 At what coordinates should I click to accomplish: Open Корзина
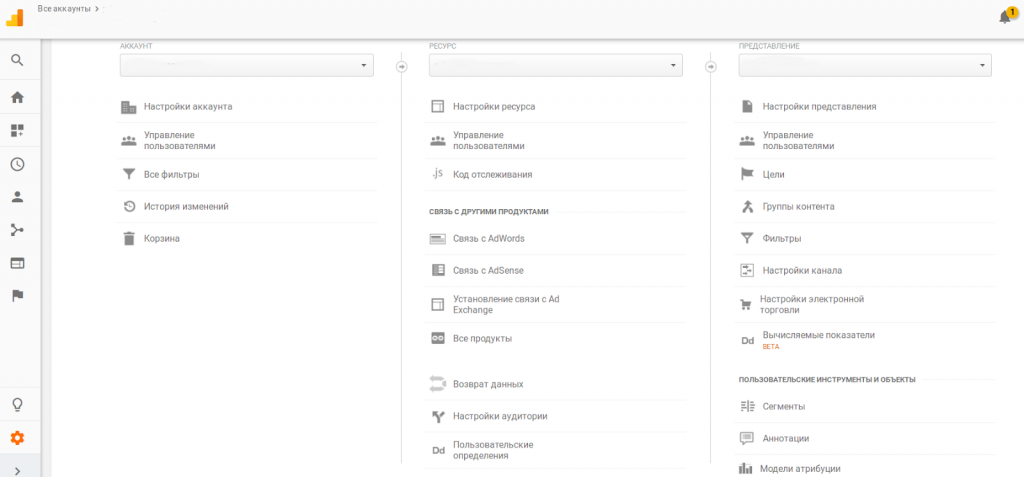click(162, 238)
